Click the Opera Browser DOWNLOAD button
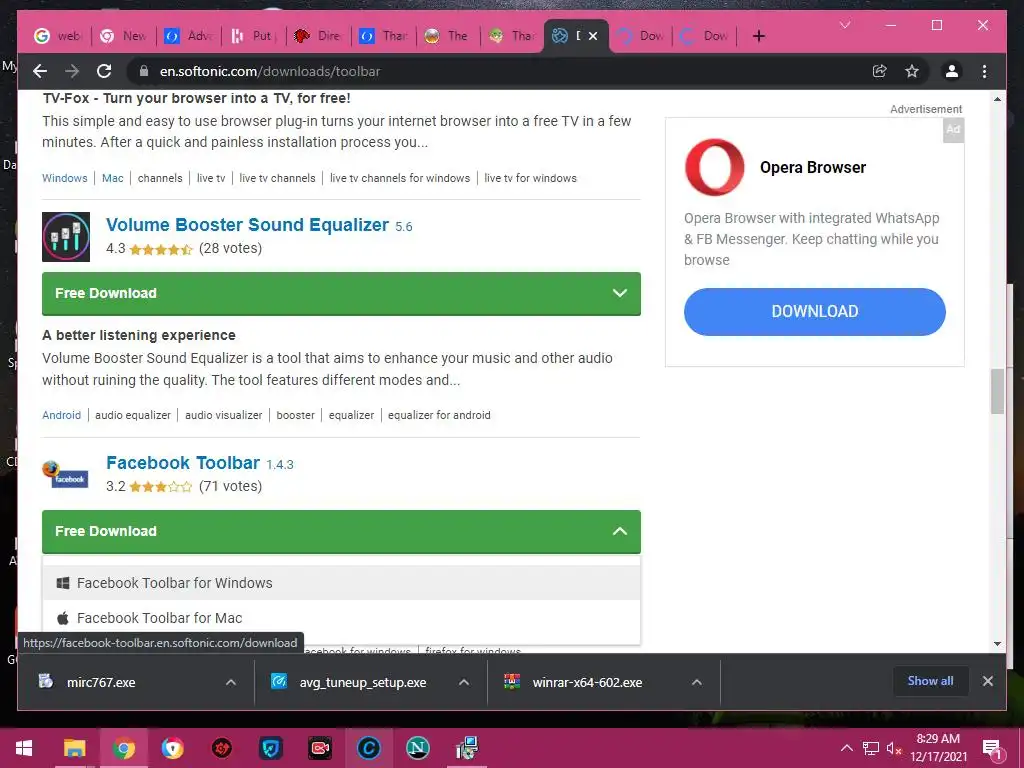The height and width of the screenshot is (768, 1024). pyautogui.click(x=814, y=312)
